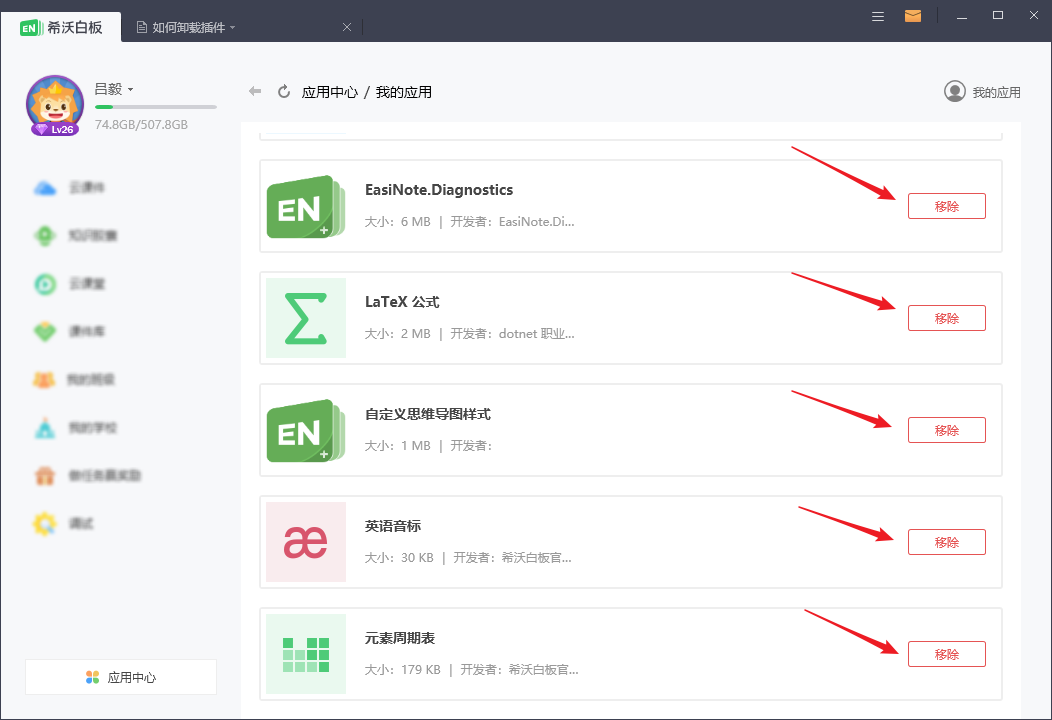The width and height of the screenshot is (1052, 720).
Task: Minimize the 希沃白板 window
Action: (962, 16)
